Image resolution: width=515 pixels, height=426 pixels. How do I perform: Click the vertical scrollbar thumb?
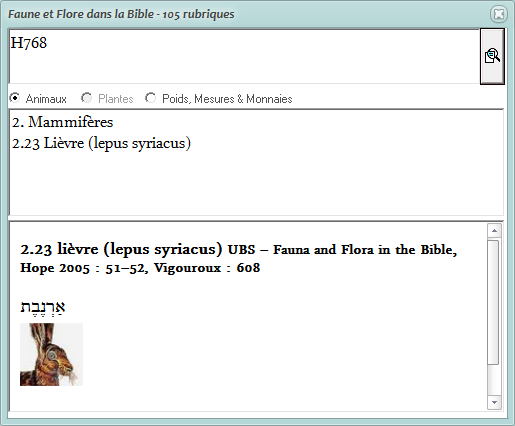[x=494, y=302]
